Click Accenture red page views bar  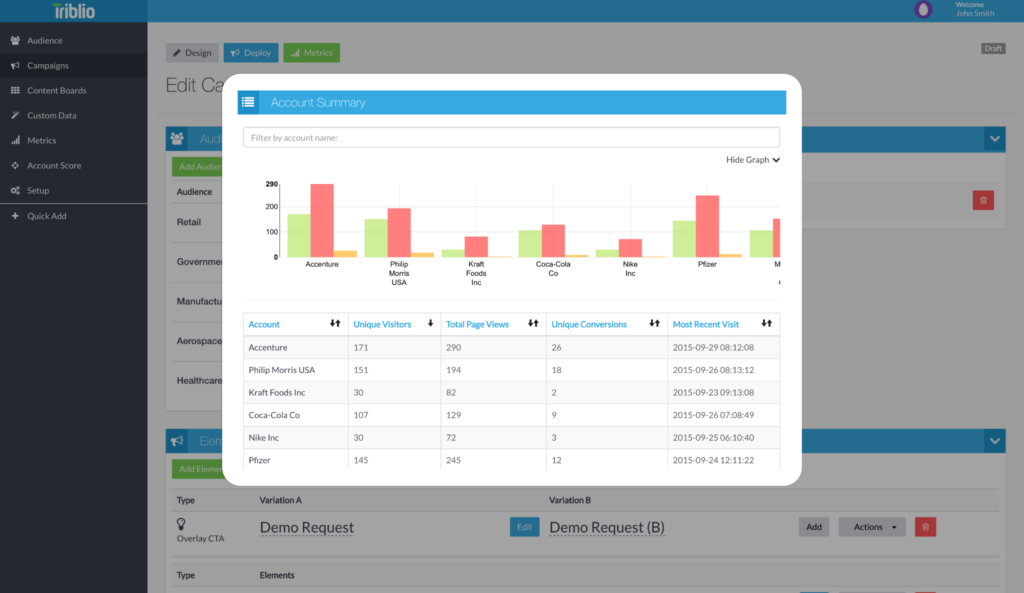(322, 221)
